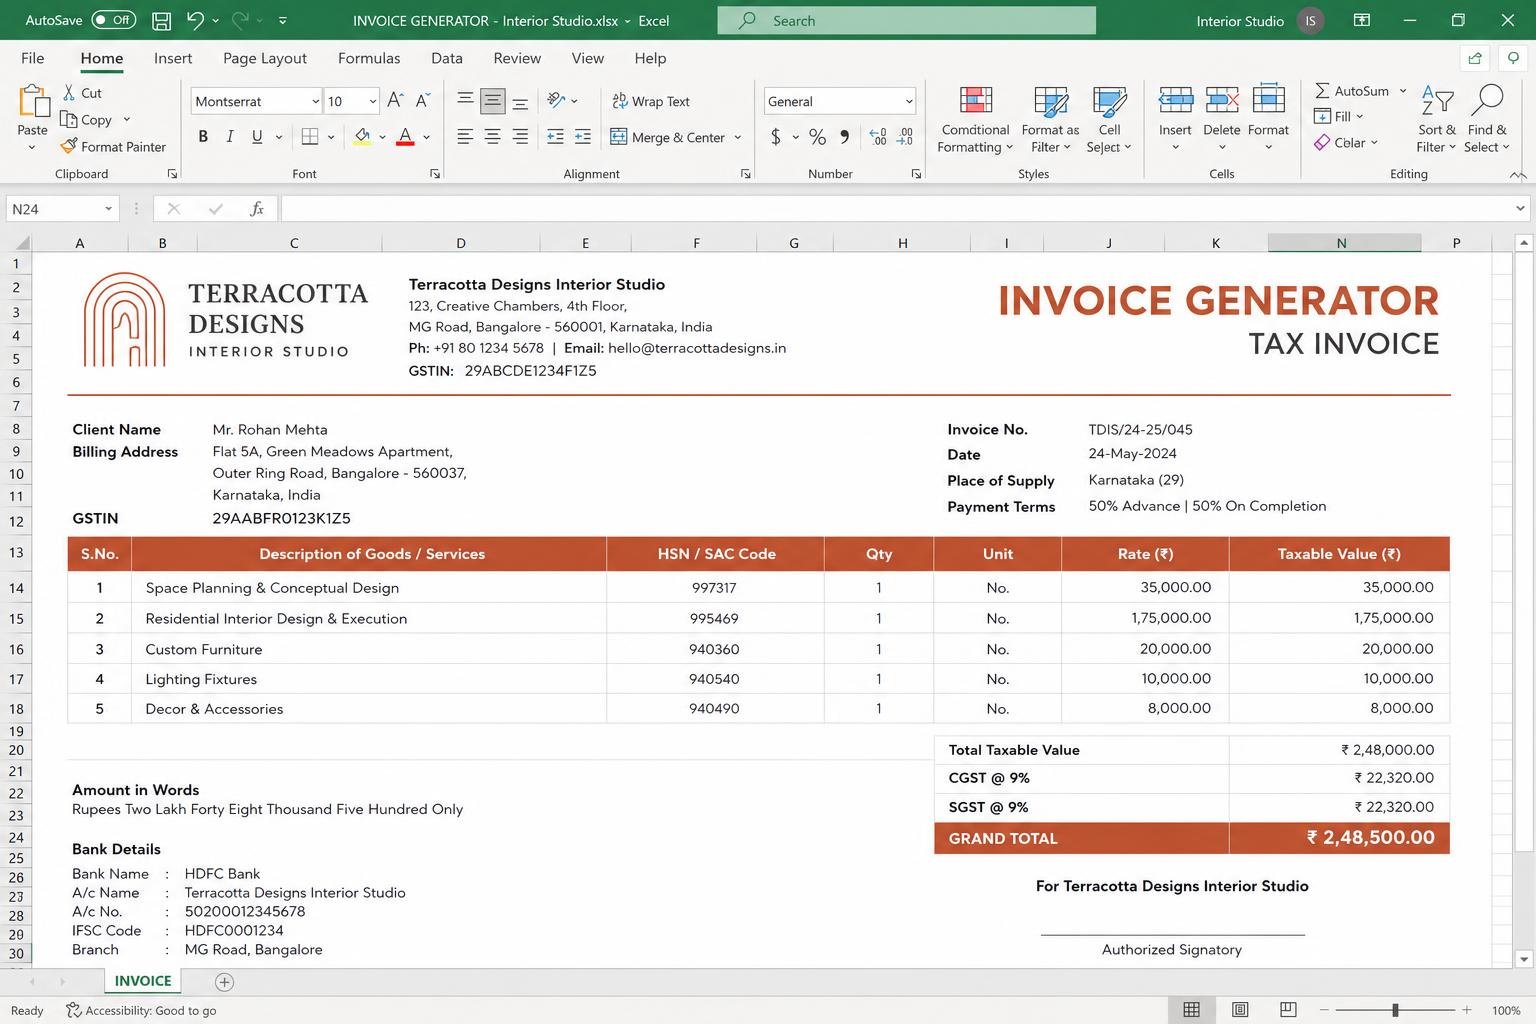
Task: Toggle Middle Align vertical alignment
Action: (x=492, y=101)
